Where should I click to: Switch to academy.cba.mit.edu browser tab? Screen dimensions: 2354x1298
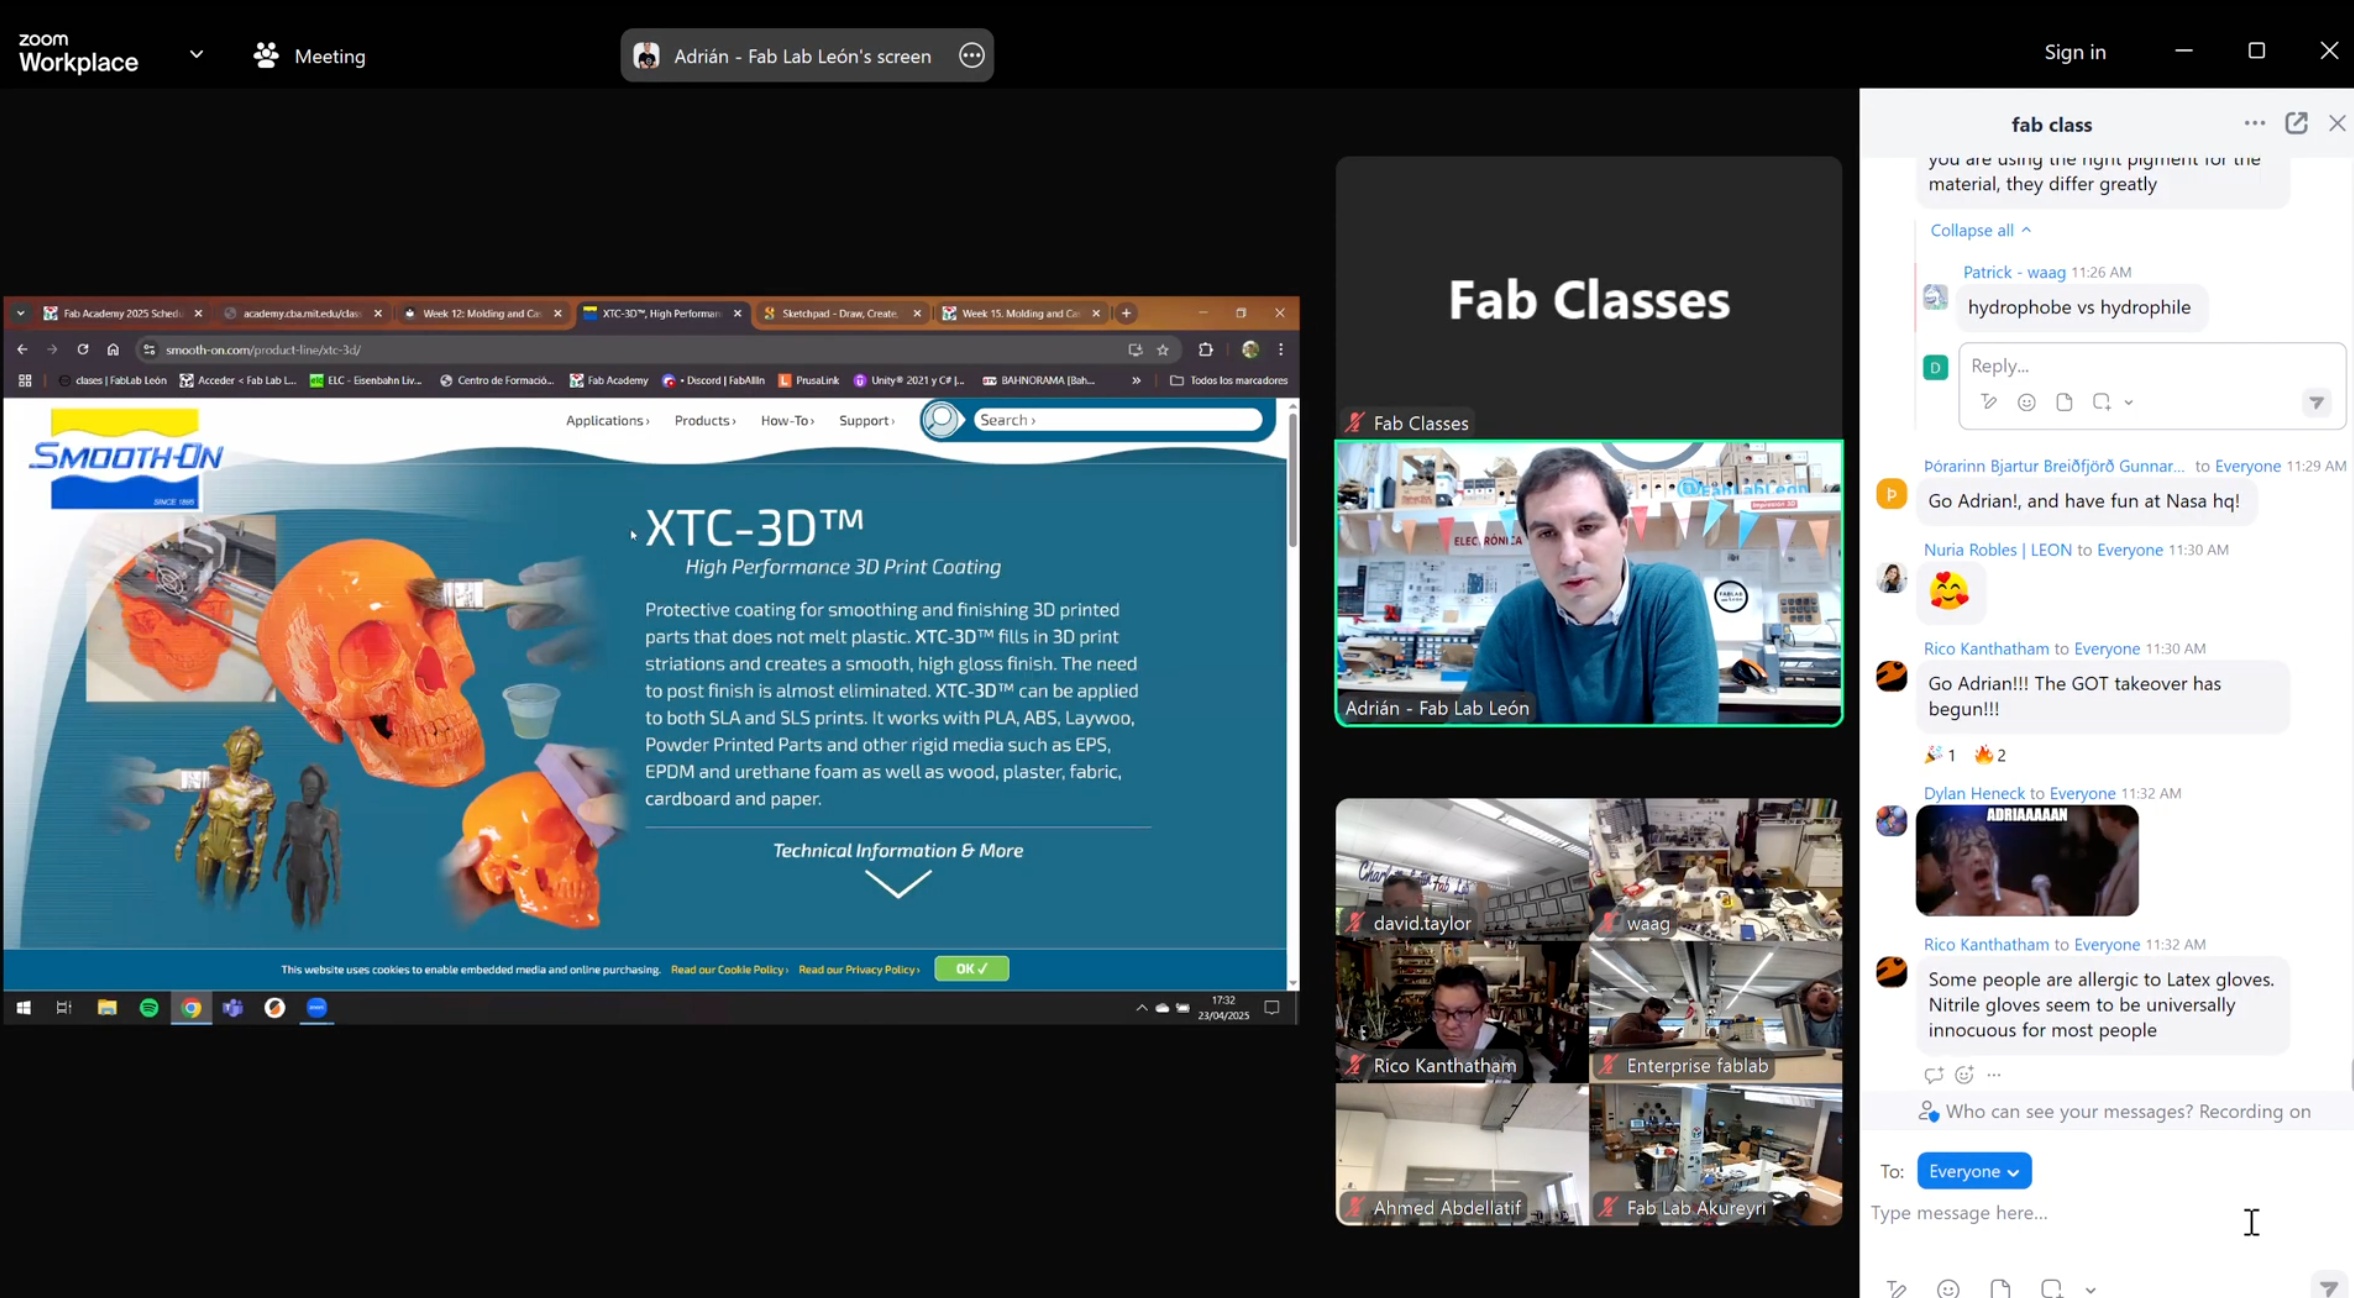[302, 313]
